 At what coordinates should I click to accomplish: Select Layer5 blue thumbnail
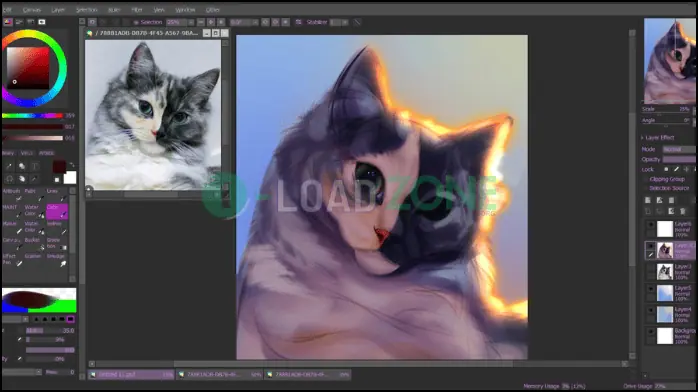click(665, 293)
